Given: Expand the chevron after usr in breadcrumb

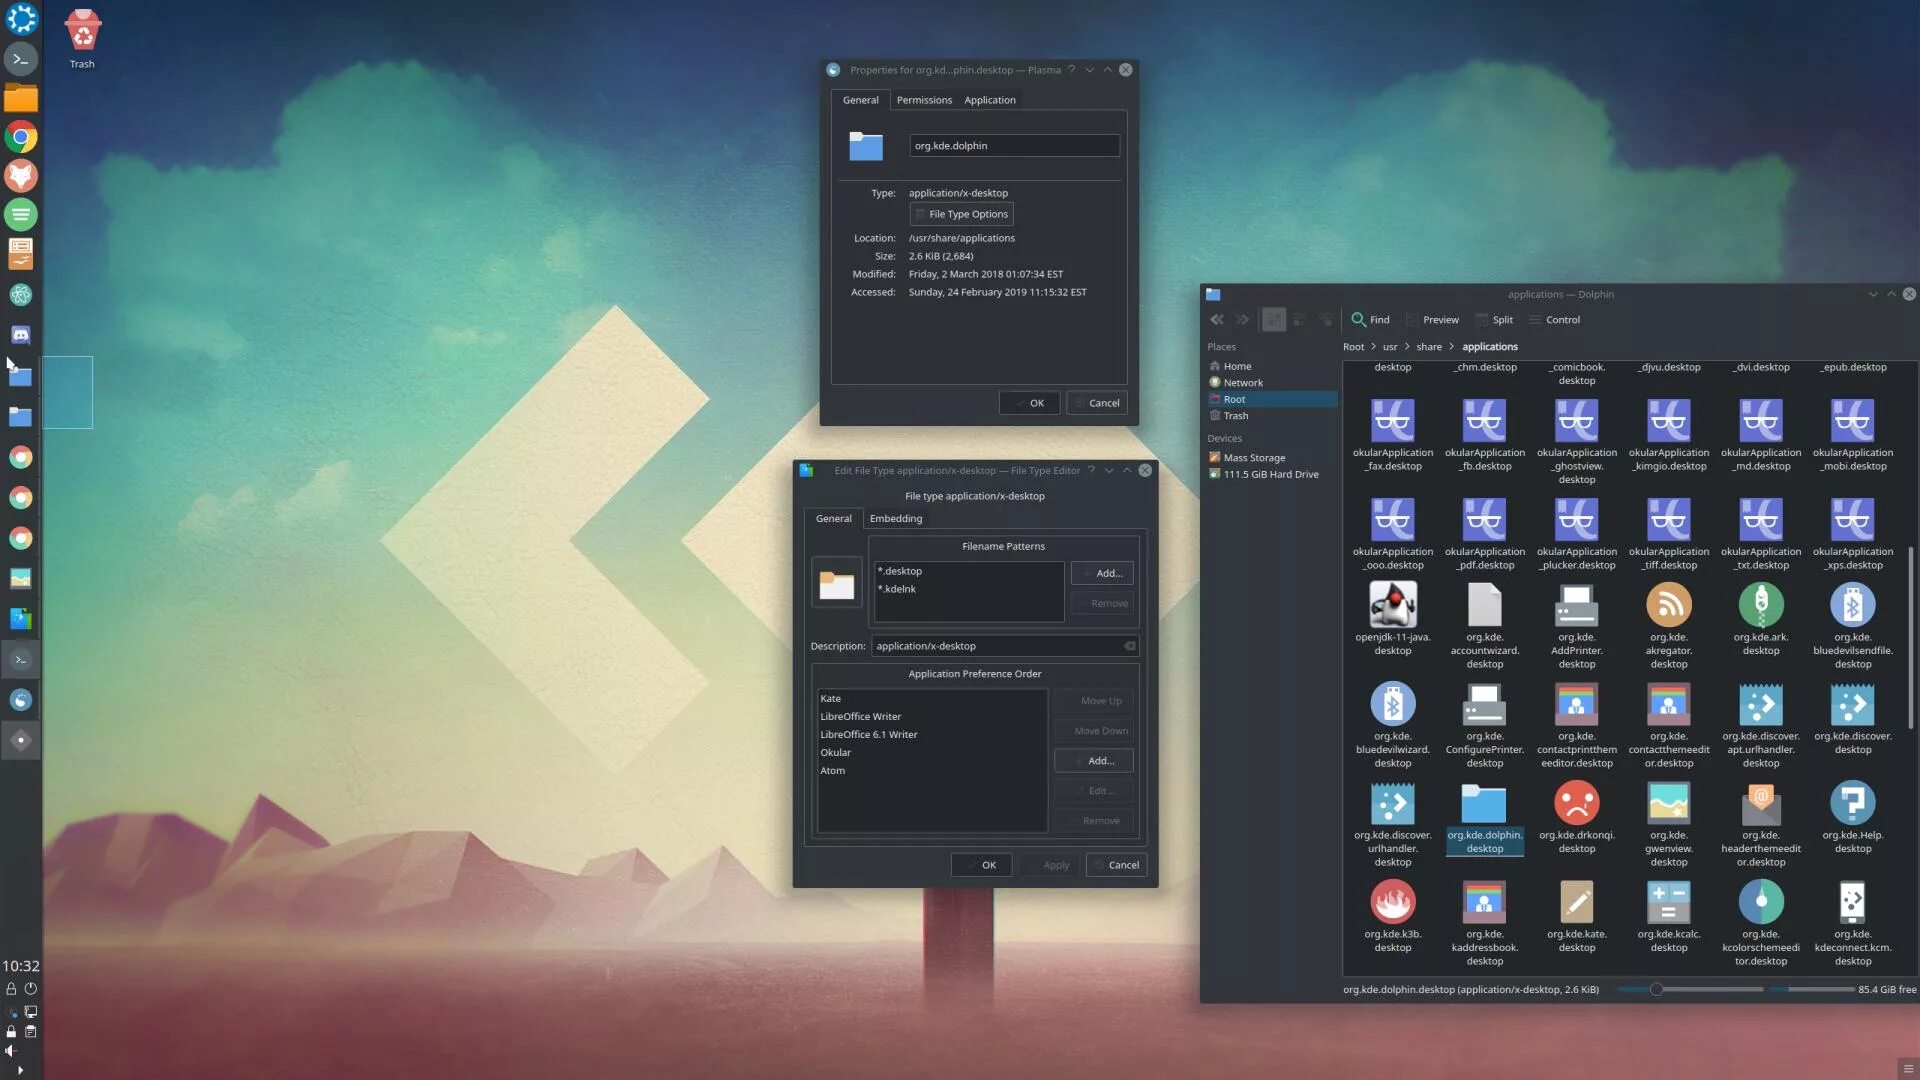Looking at the screenshot, I should (1407, 347).
